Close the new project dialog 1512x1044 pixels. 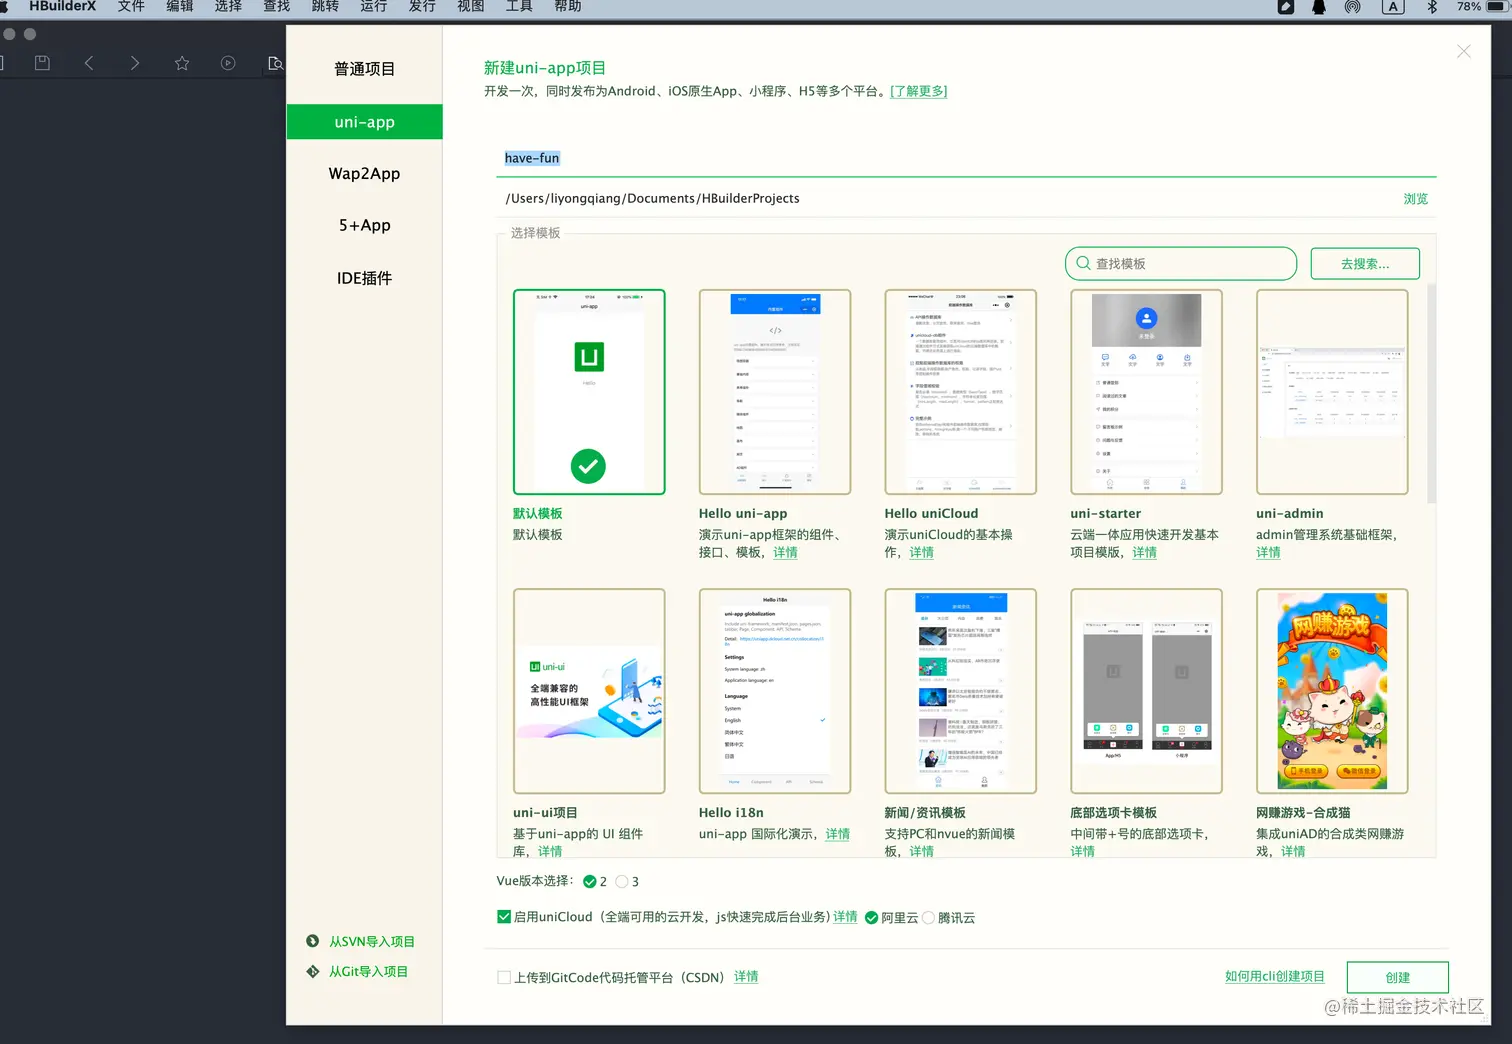(x=1464, y=51)
